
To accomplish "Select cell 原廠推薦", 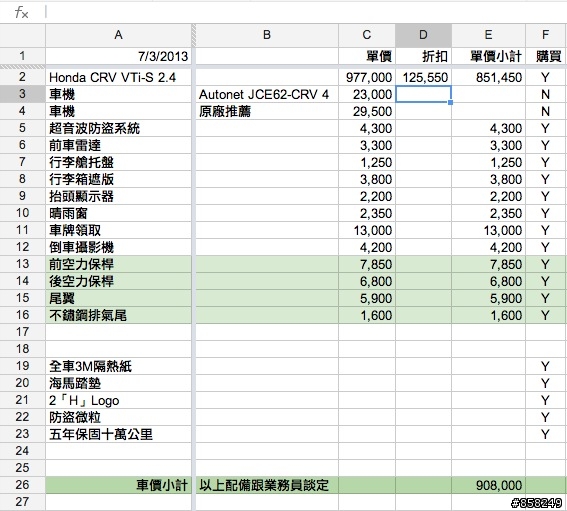I will (x=267, y=111).
